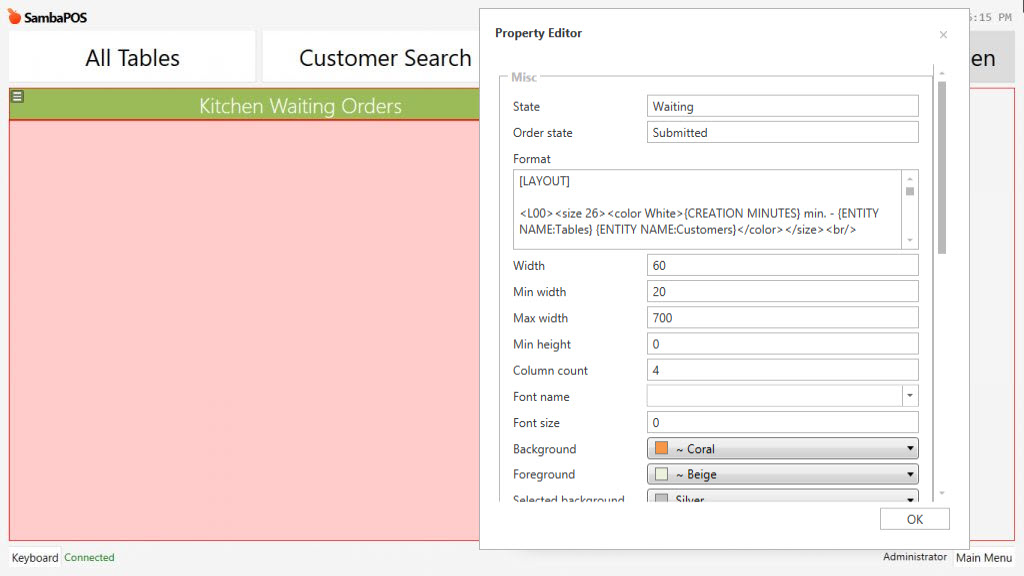Confirm property changes with OK
Viewport: 1024px width, 576px height.
(914, 518)
